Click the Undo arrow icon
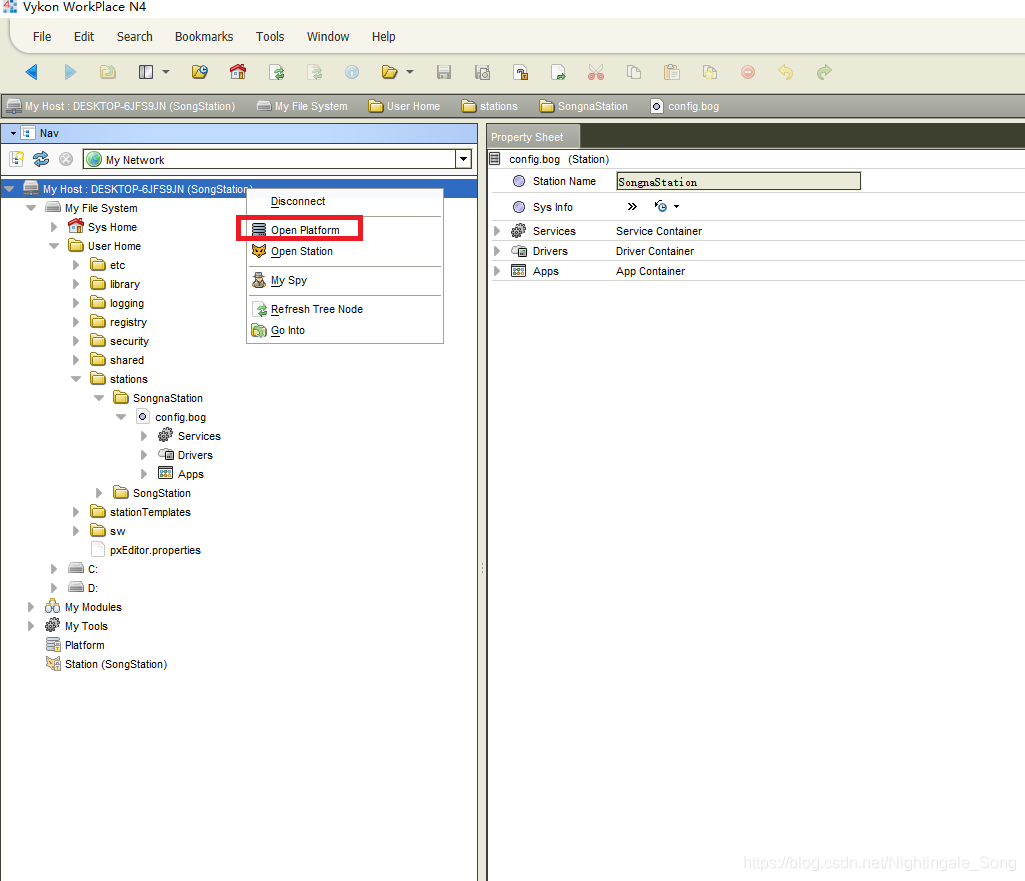Screen dimensions: 1025x881 click(x=786, y=72)
